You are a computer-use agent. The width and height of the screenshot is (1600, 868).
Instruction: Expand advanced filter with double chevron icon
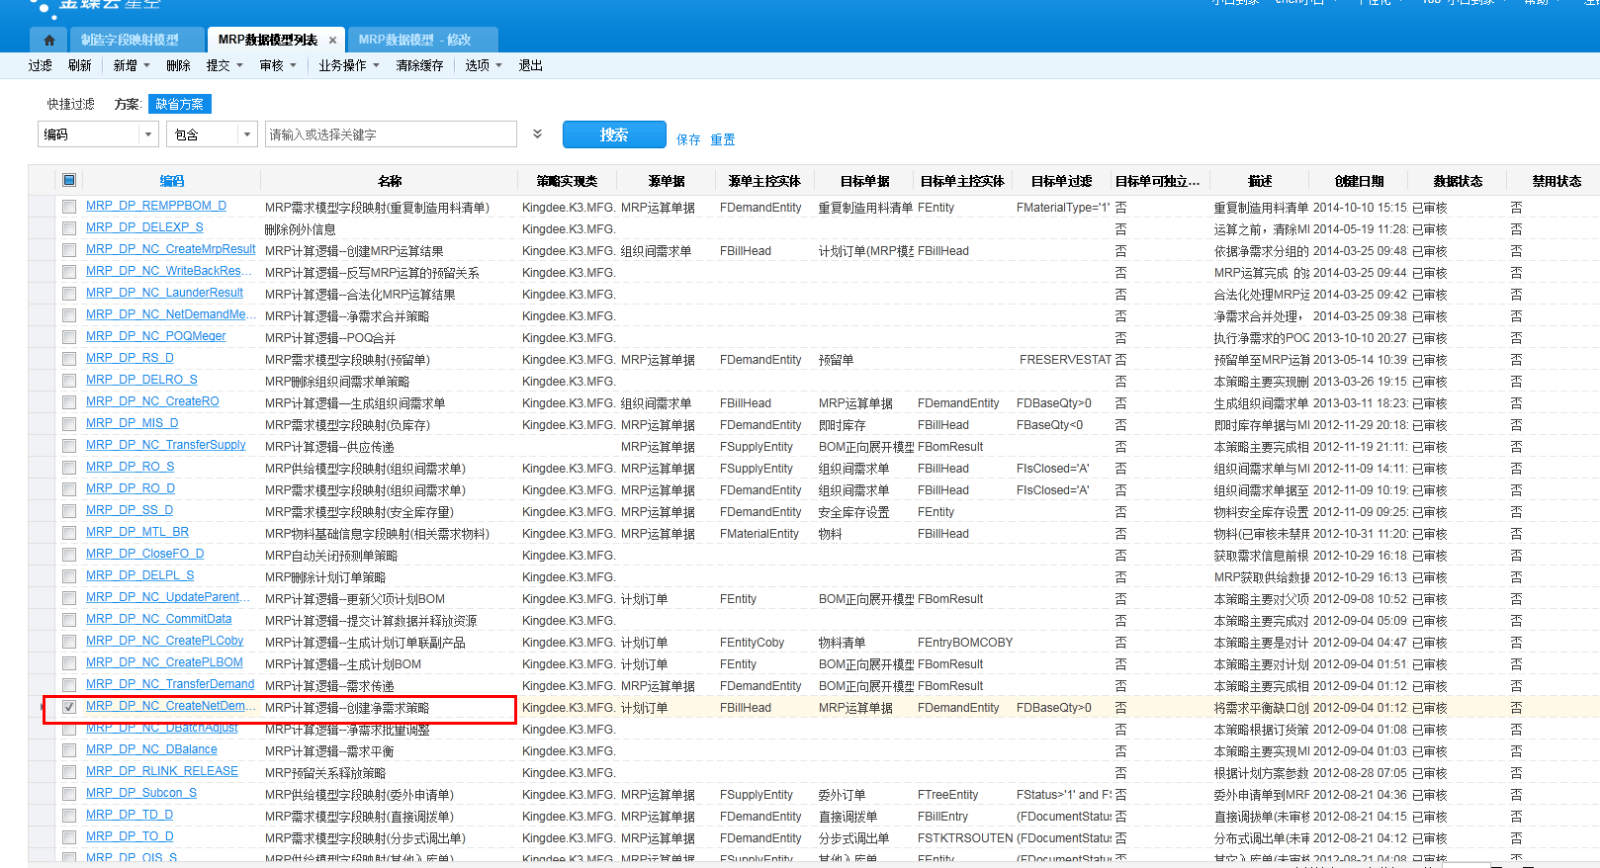click(x=537, y=134)
